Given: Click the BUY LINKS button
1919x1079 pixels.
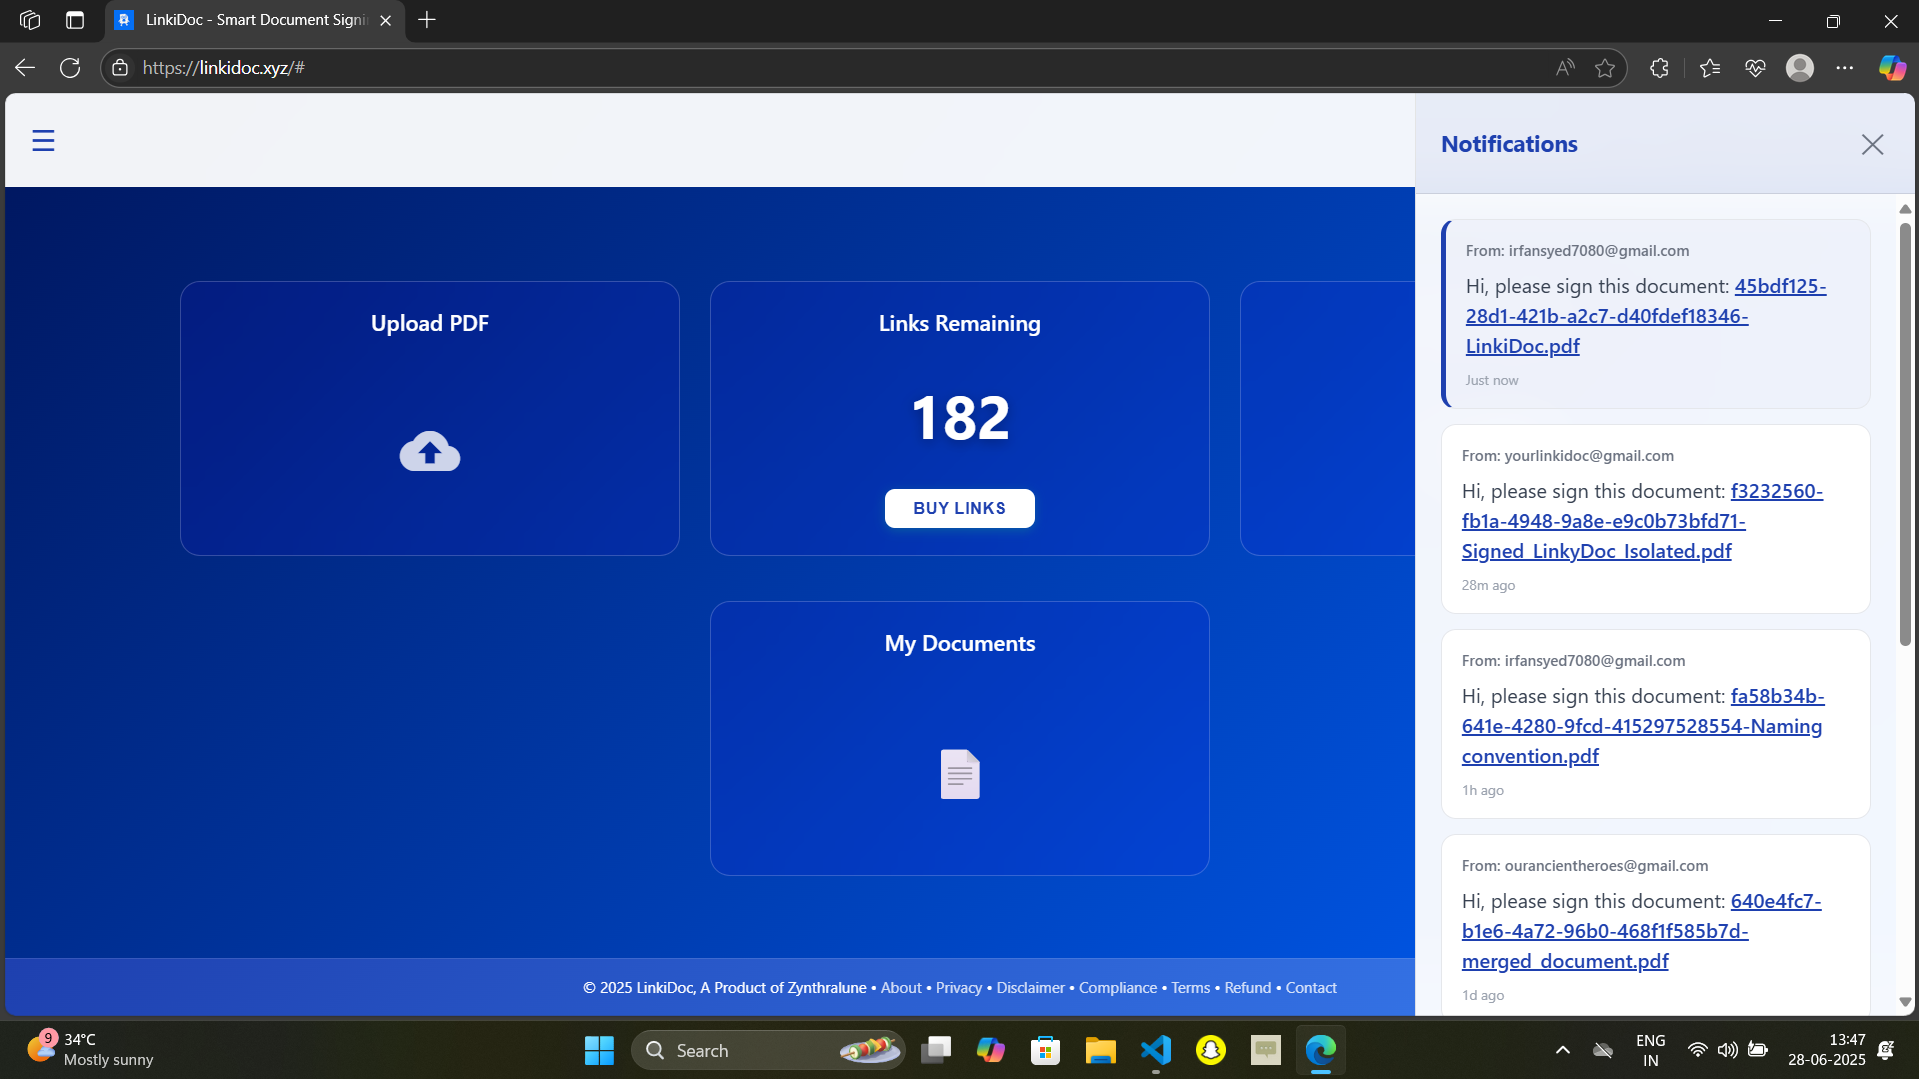Looking at the screenshot, I should point(960,508).
